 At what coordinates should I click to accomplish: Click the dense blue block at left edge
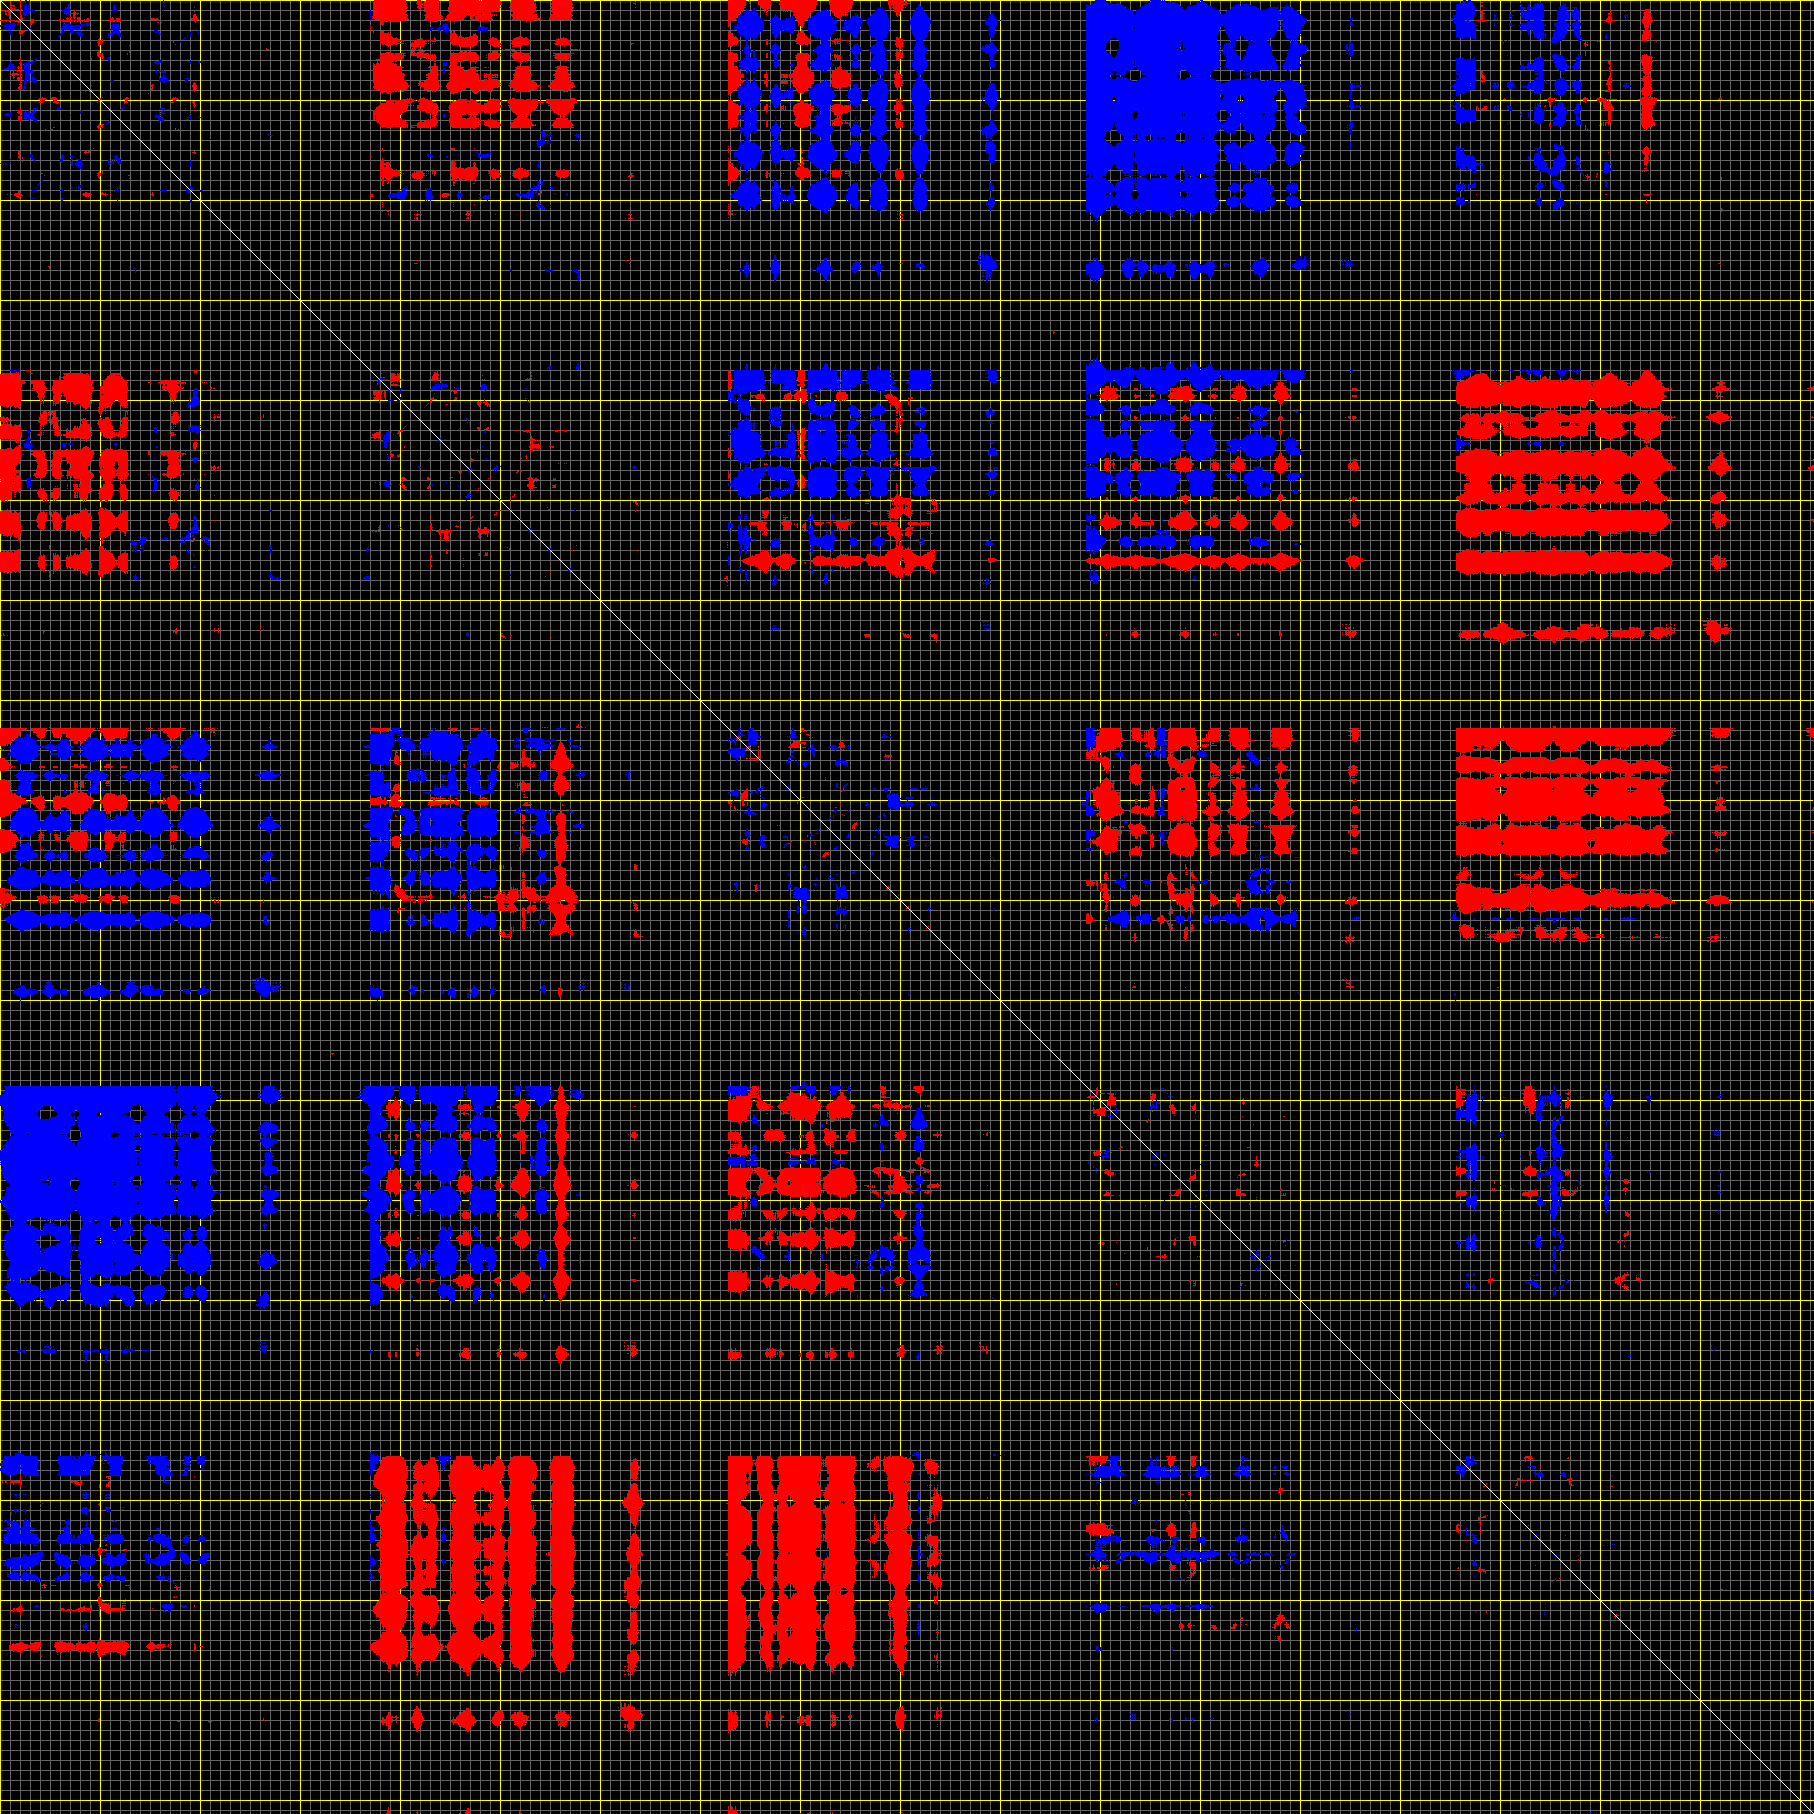(x=105, y=1195)
